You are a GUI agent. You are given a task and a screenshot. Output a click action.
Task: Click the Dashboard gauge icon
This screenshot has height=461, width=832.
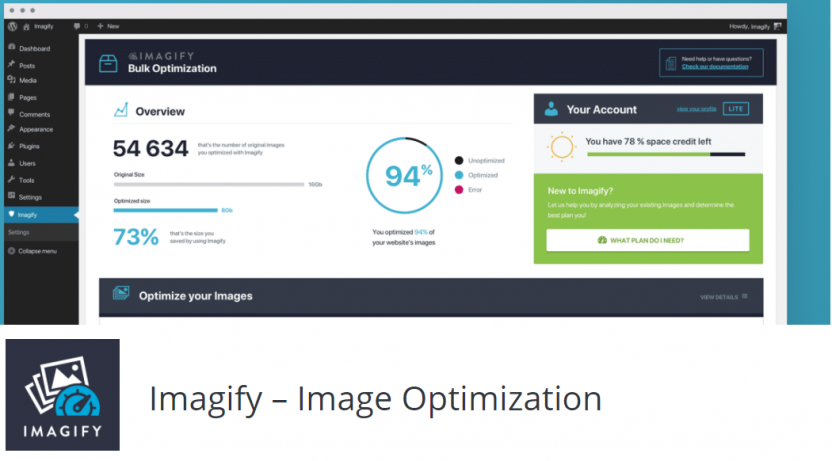pyautogui.click(x=12, y=48)
